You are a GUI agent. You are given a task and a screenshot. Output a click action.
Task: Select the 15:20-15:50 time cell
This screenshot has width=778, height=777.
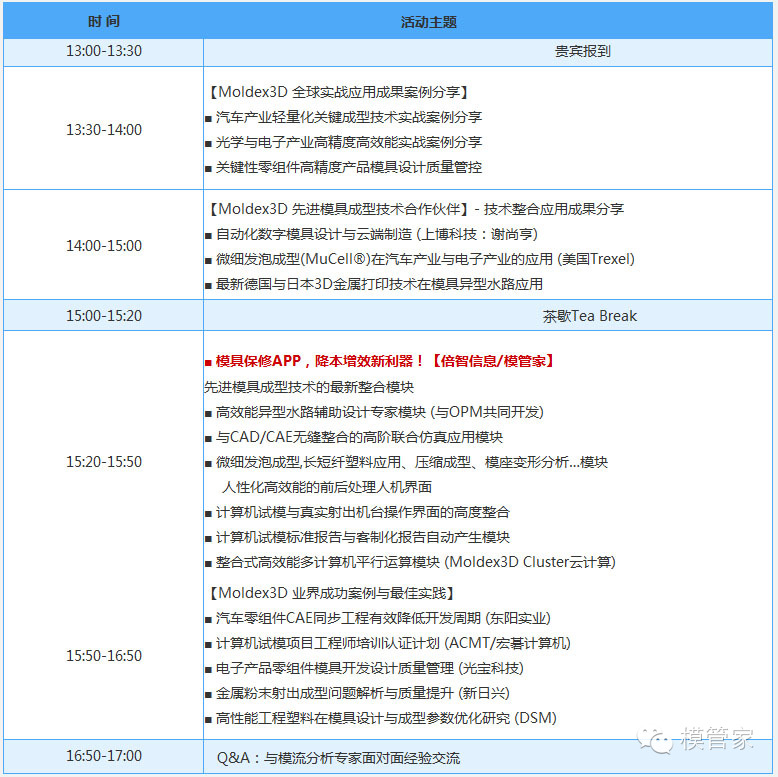click(104, 461)
